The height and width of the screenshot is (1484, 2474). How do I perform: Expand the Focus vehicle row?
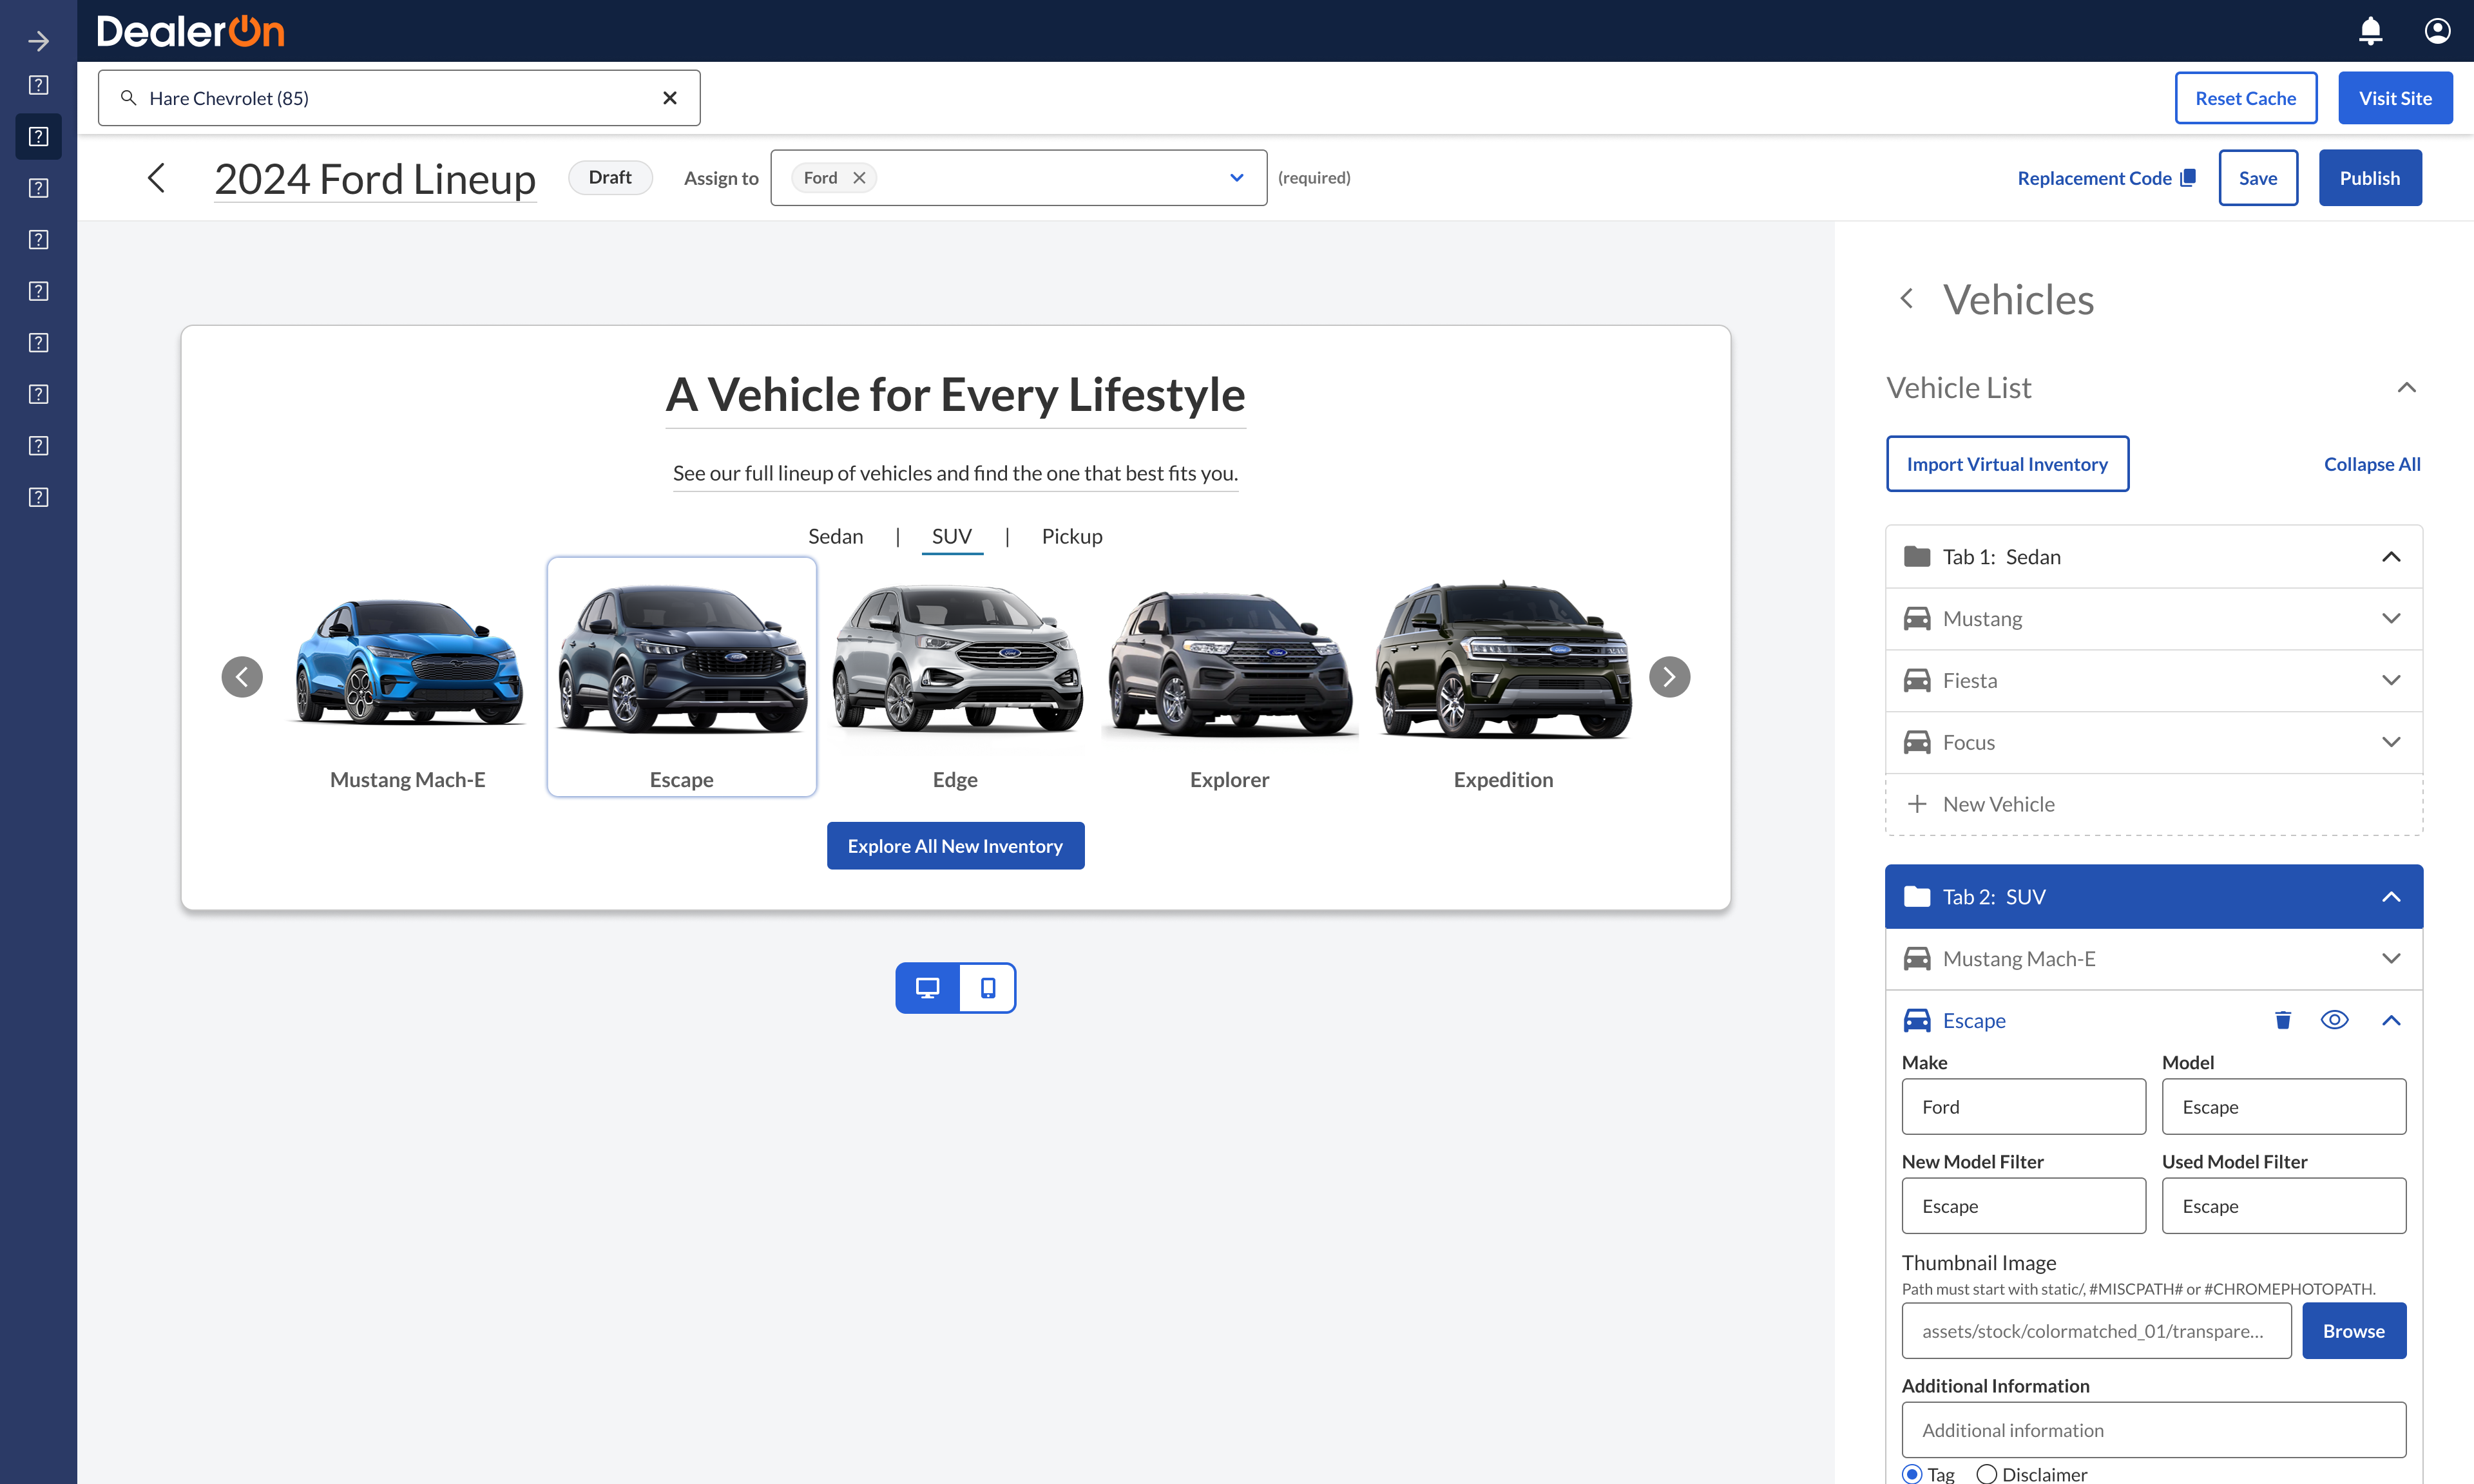point(2391,743)
